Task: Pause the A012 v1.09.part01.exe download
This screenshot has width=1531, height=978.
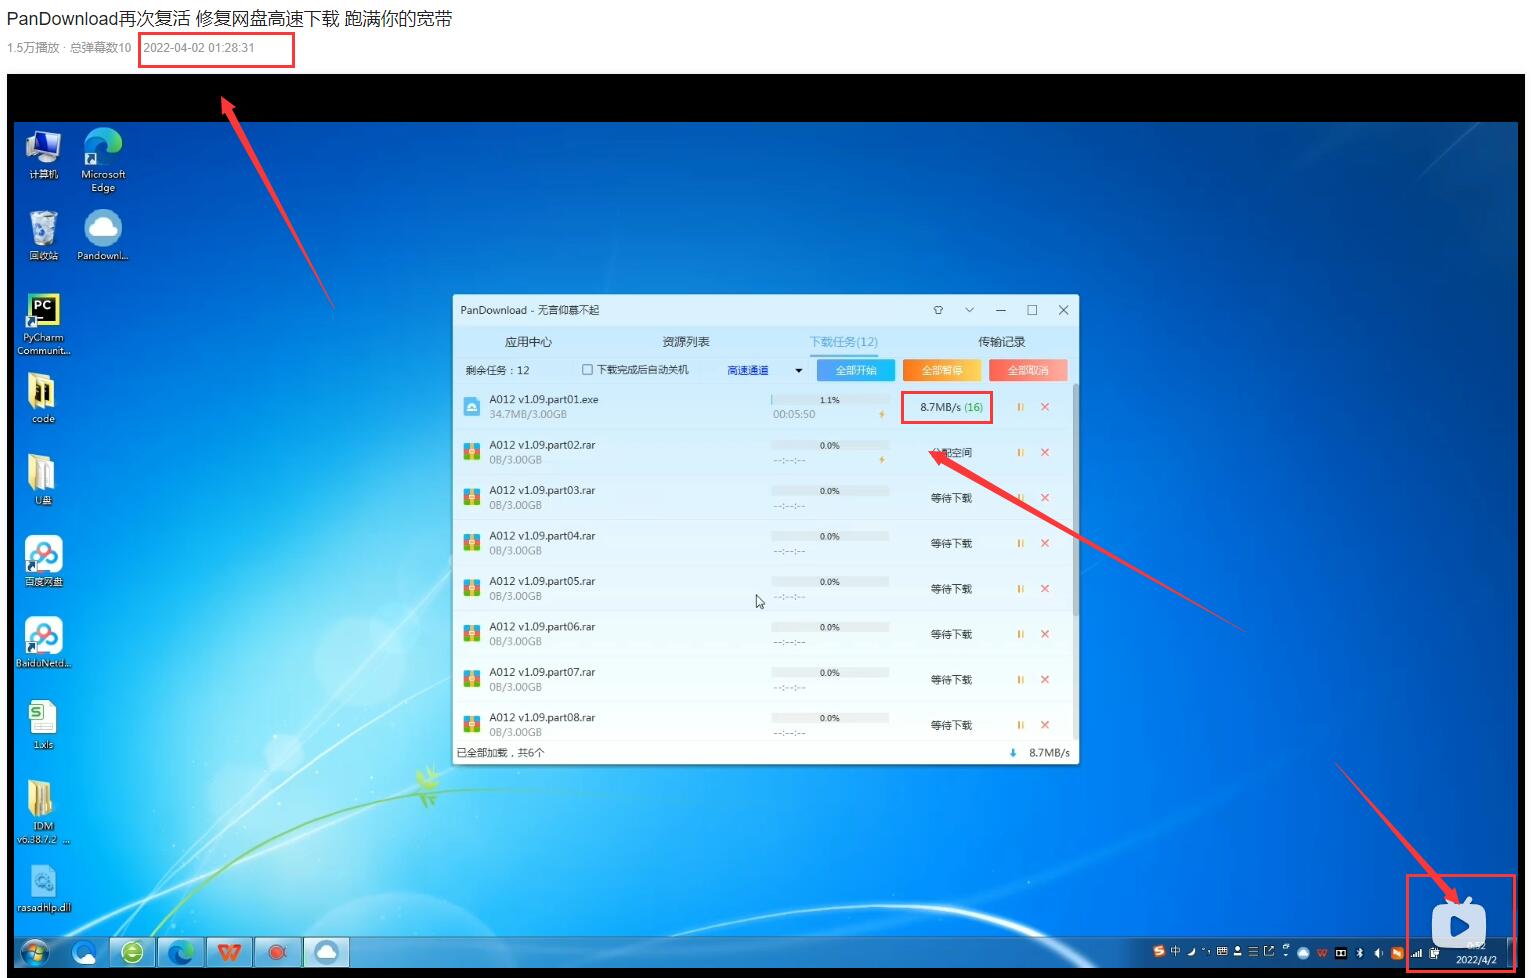Action: [1020, 407]
